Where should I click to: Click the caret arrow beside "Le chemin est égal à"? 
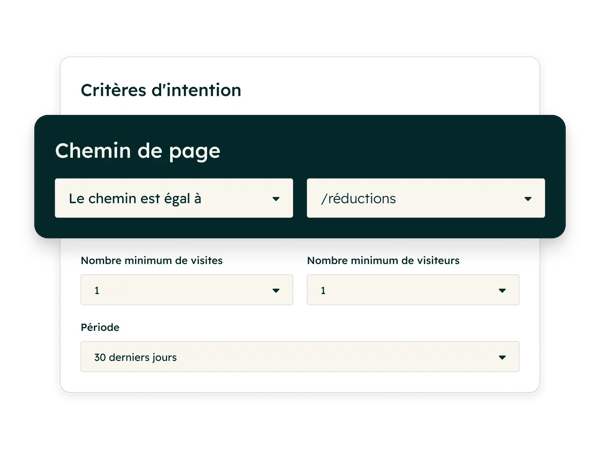click(x=276, y=199)
